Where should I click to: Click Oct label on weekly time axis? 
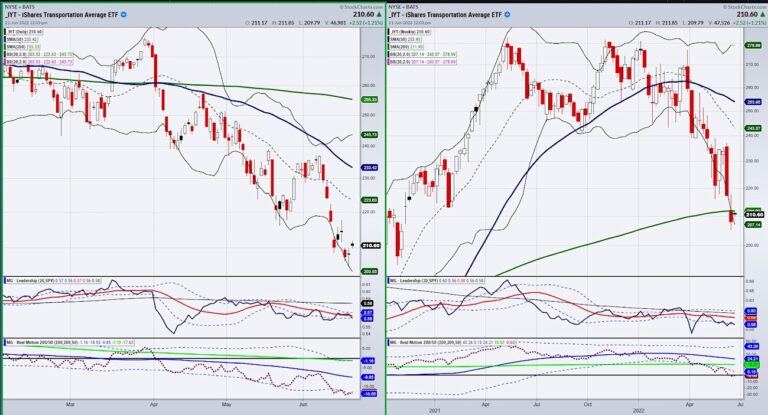tap(588, 405)
